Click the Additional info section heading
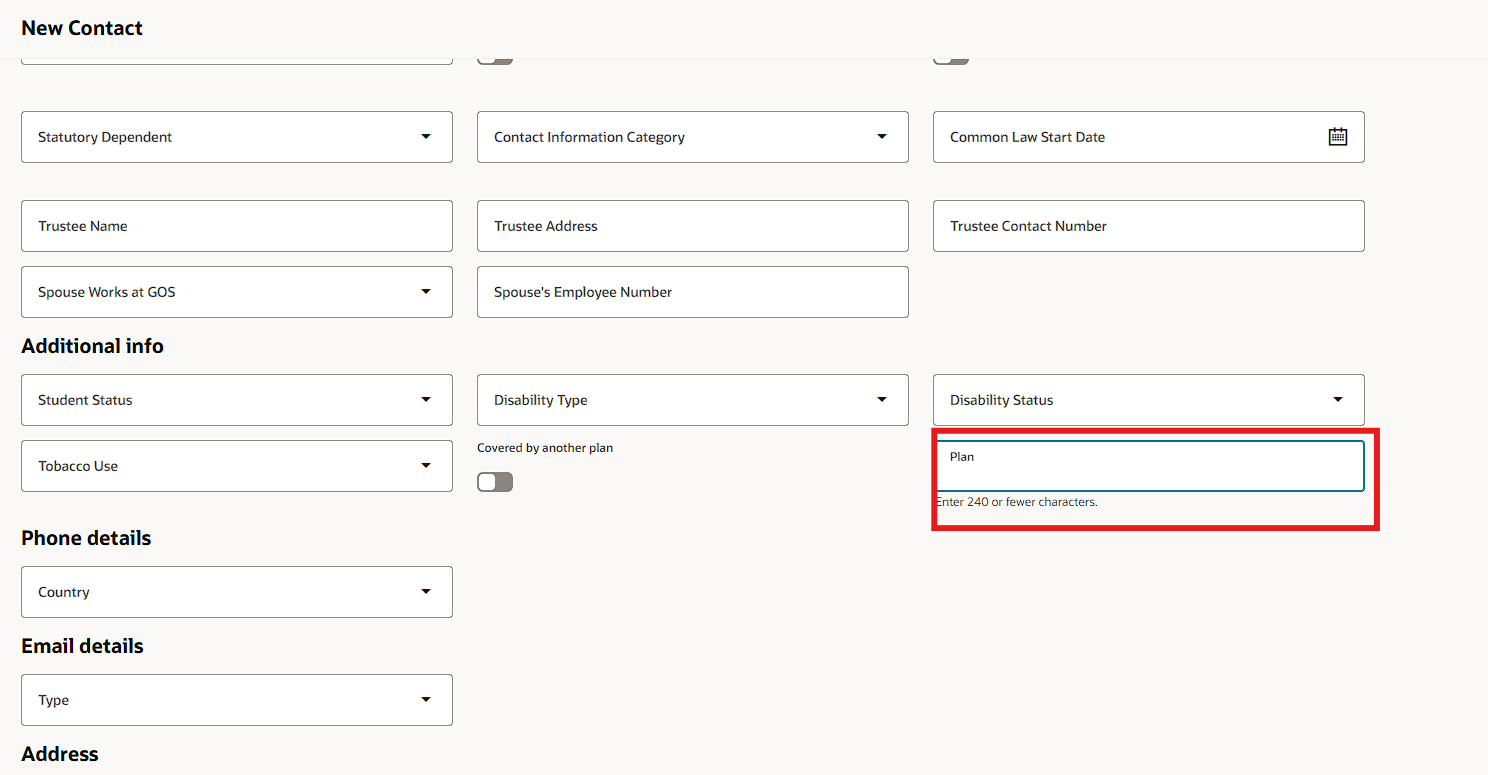 pyautogui.click(x=92, y=346)
